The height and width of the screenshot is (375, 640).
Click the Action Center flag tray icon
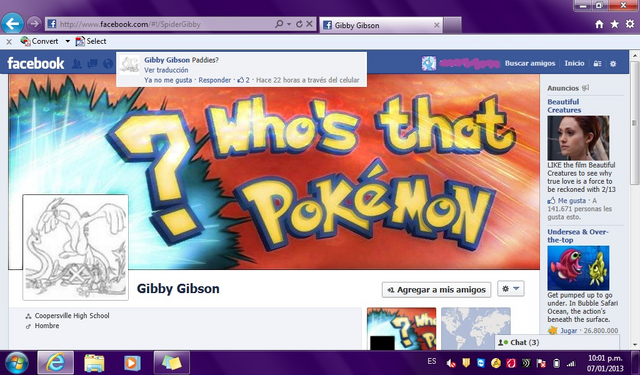(541, 363)
